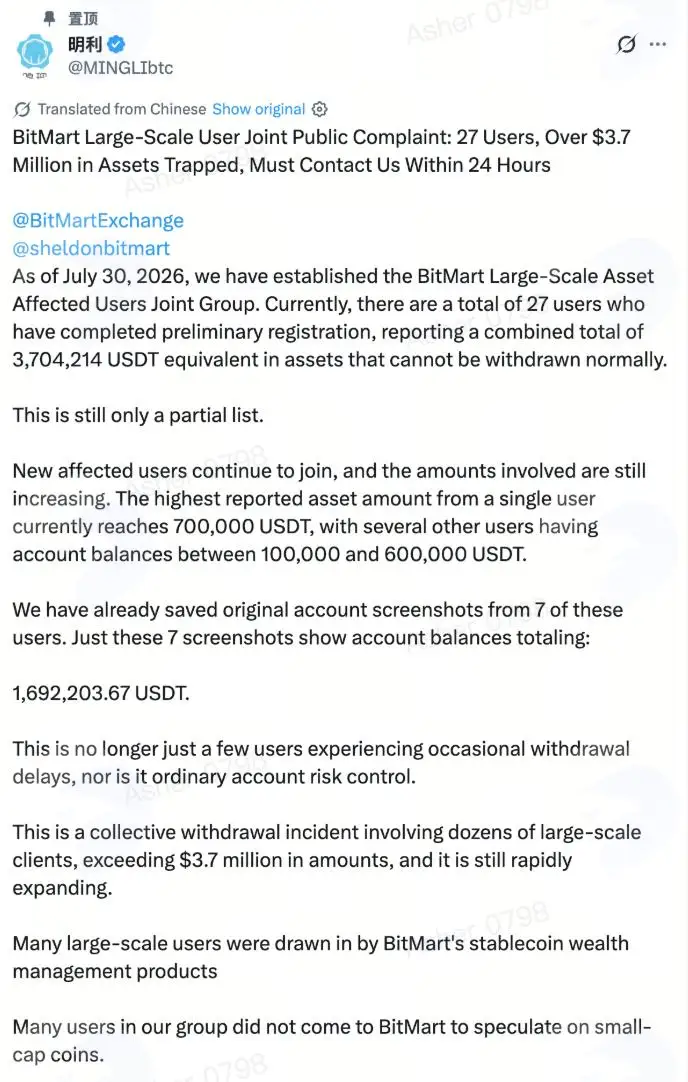The image size is (688, 1082).
Task: Visit the @BitMartExchange mention
Action: [98, 220]
